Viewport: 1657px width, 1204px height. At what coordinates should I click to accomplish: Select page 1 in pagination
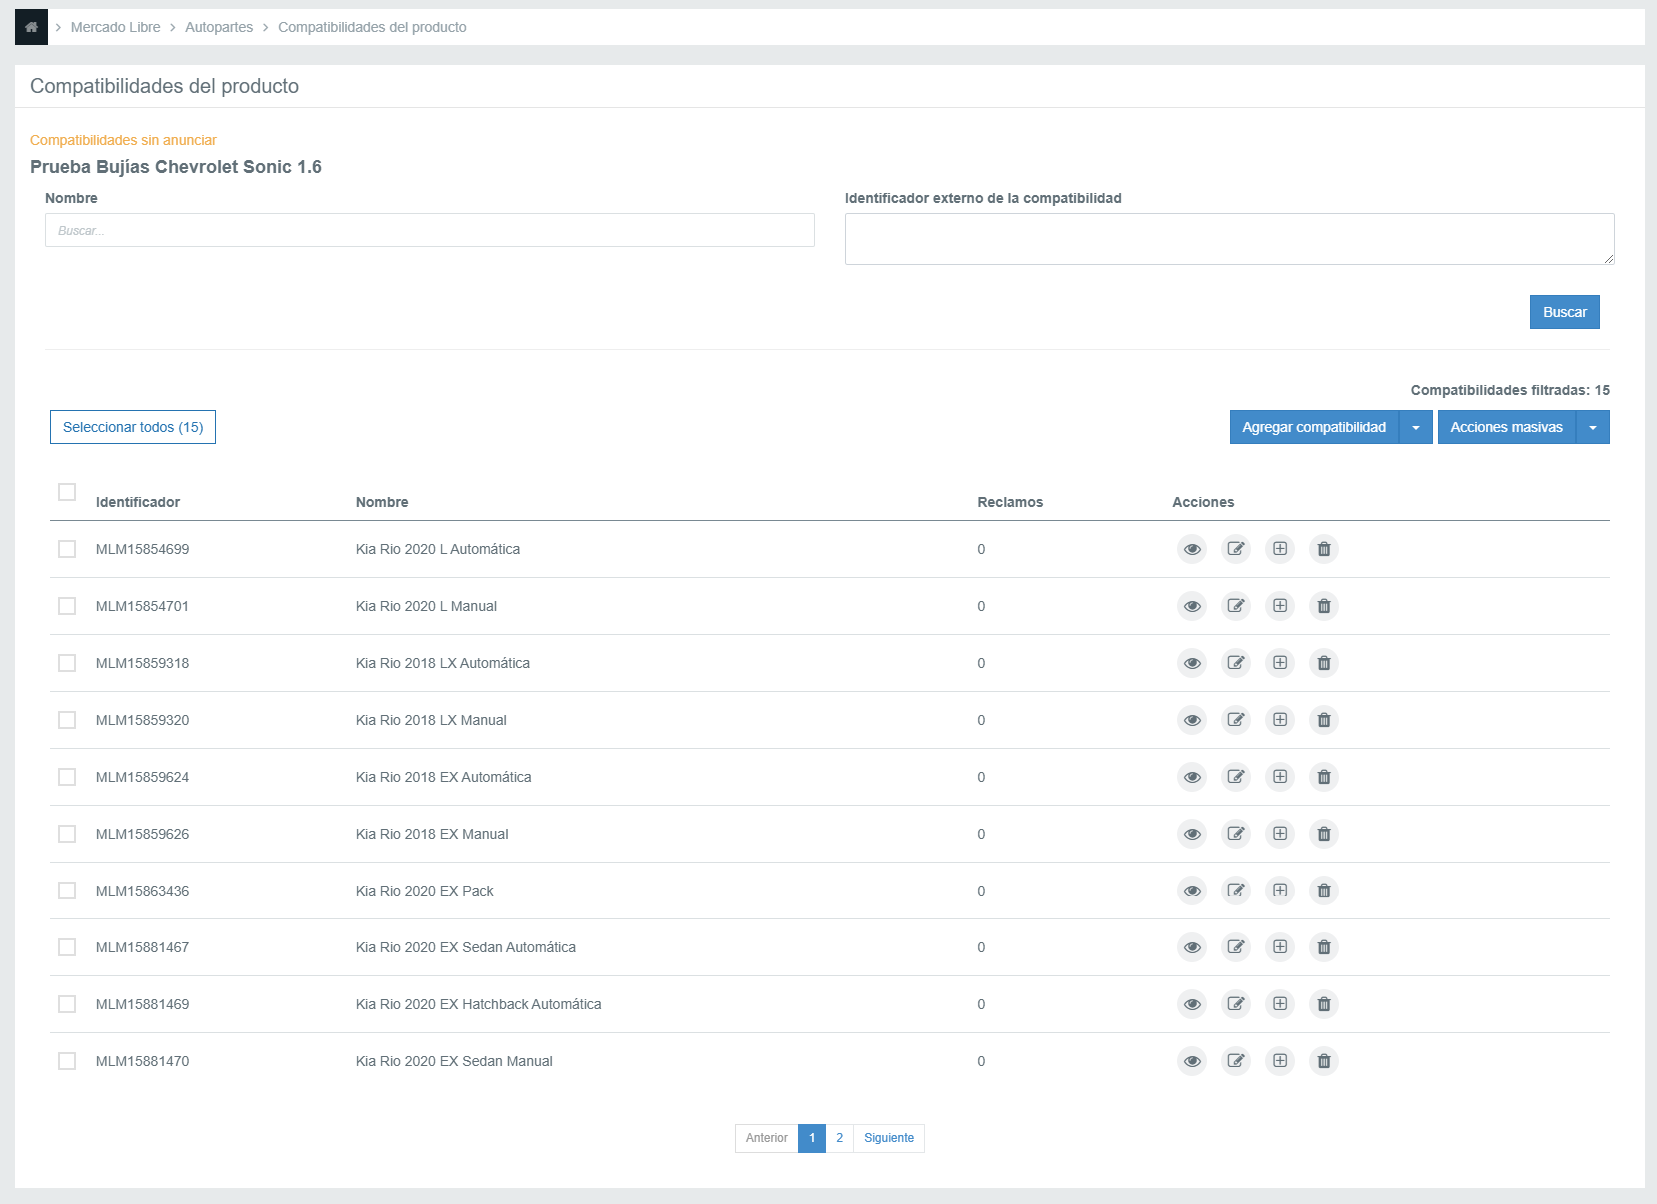[812, 1138]
